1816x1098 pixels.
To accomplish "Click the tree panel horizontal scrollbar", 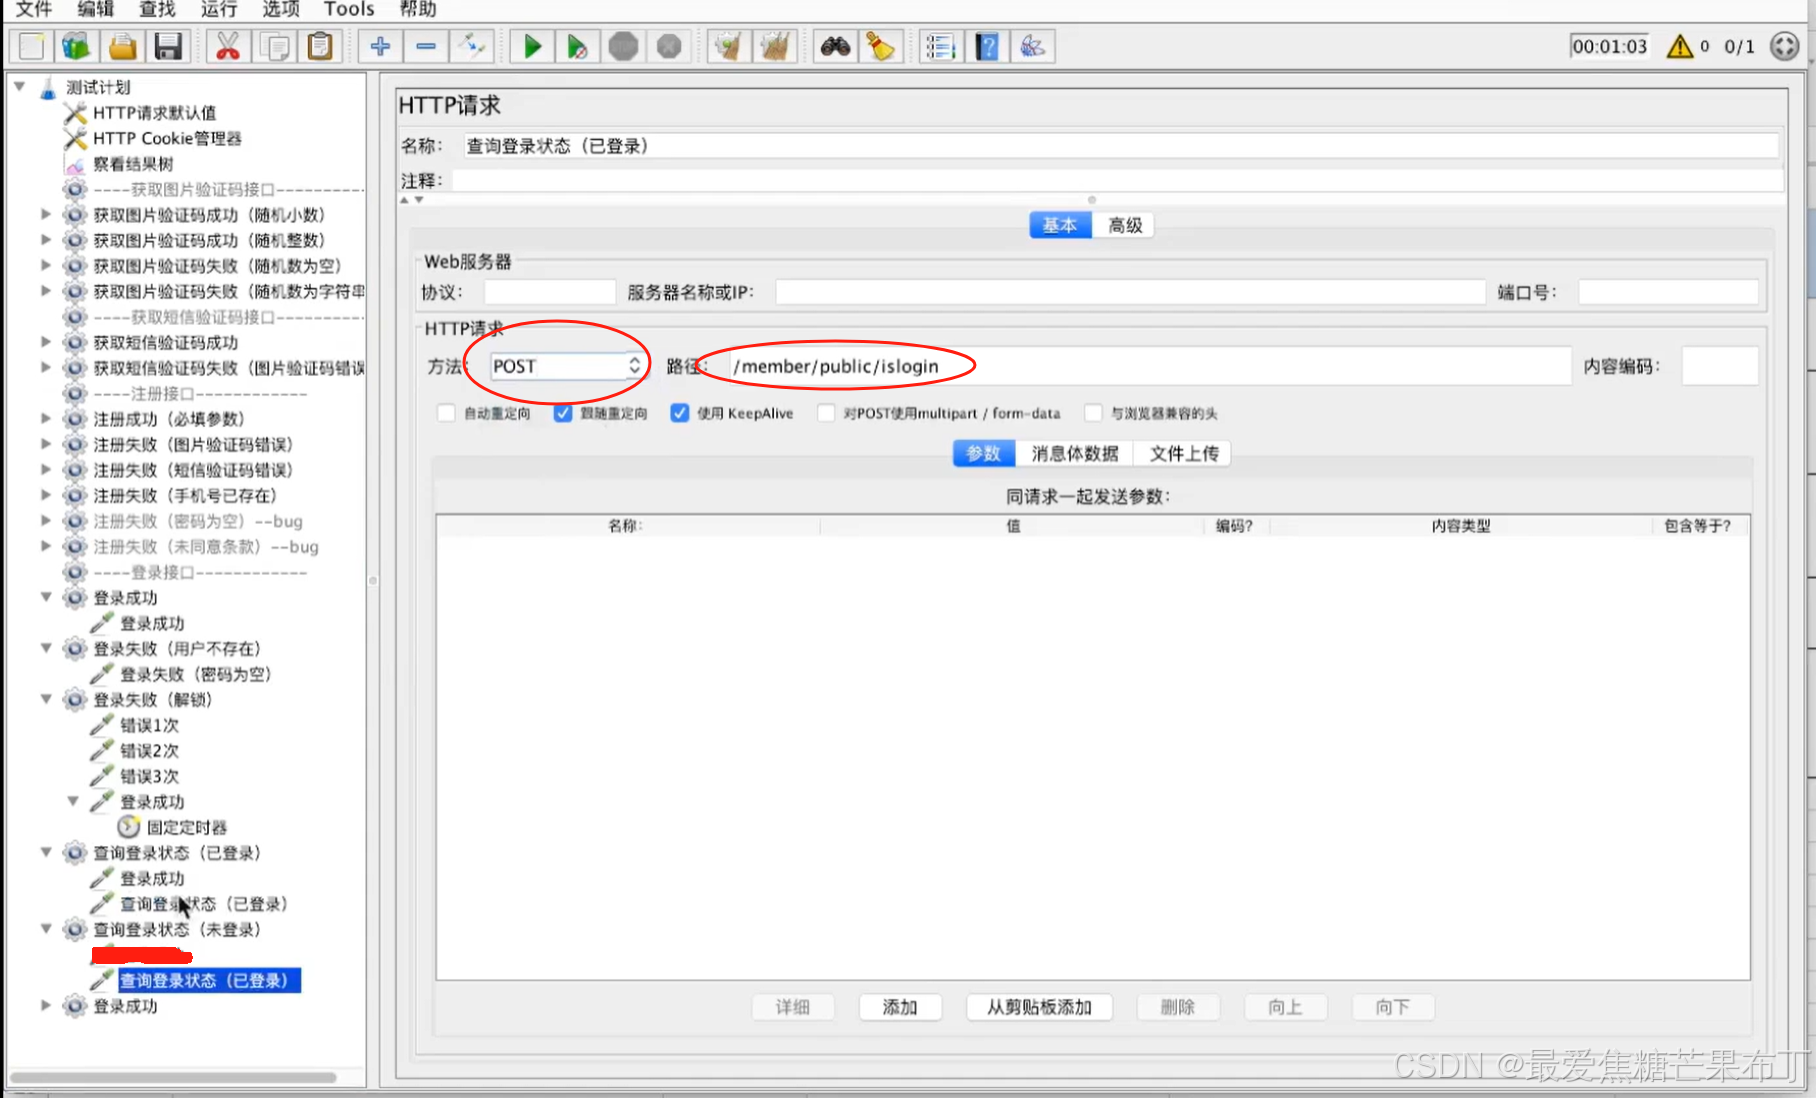I will pyautogui.click(x=172, y=1077).
